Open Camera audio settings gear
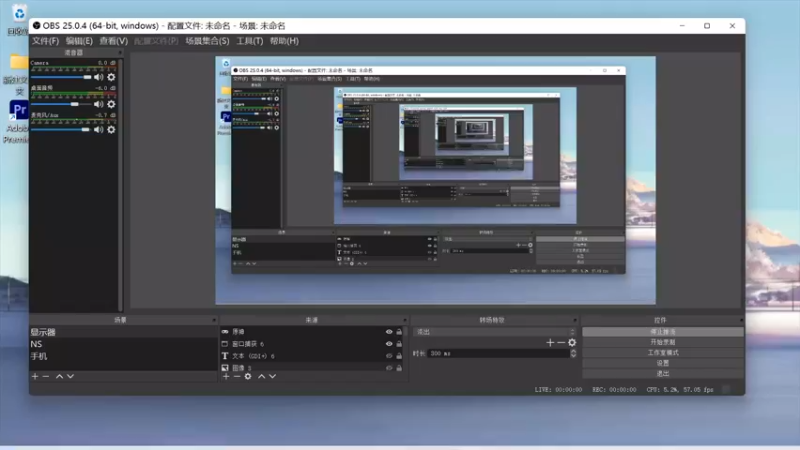This screenshot has height=450, width=800. 111,77
